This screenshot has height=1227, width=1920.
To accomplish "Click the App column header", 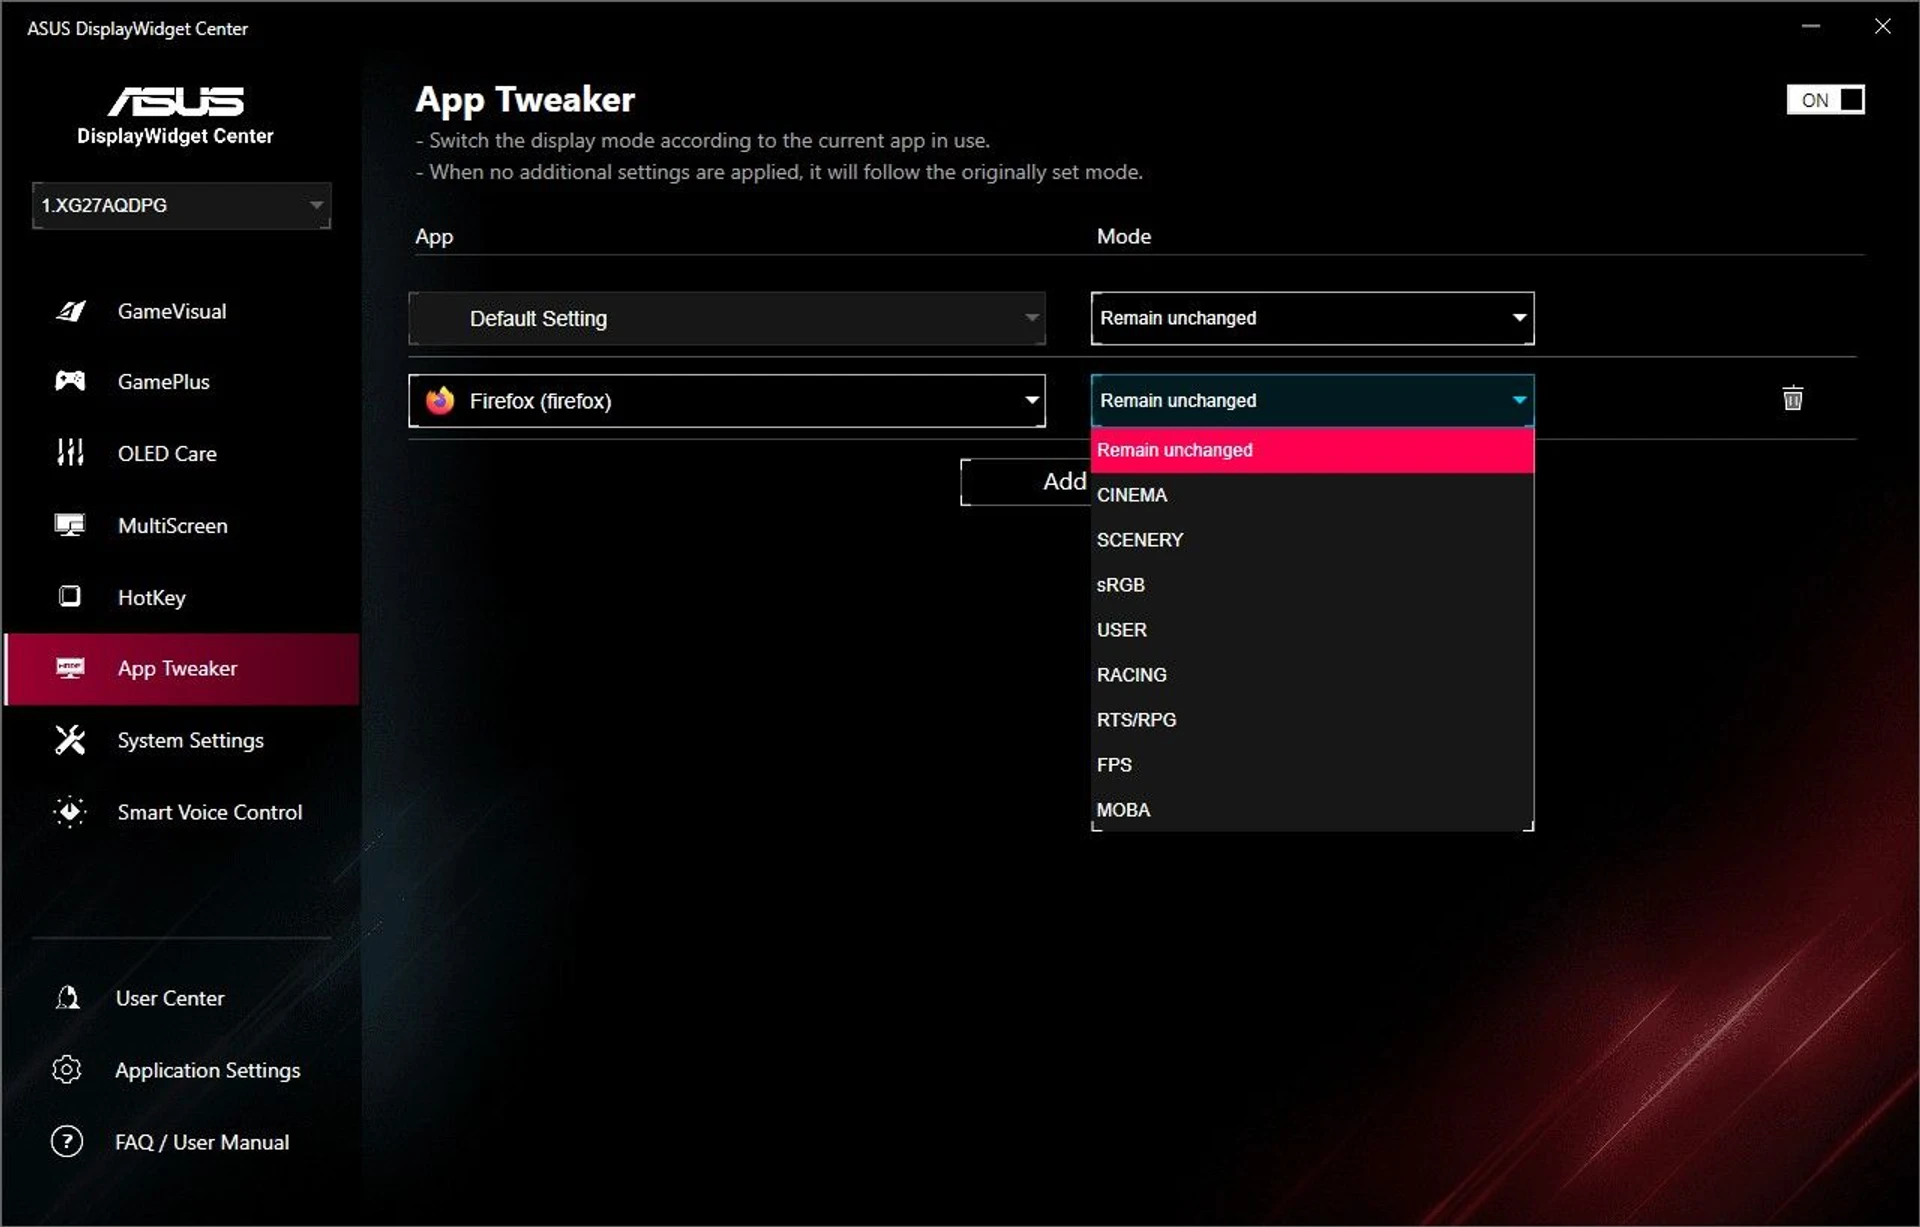I will point(434,237).
